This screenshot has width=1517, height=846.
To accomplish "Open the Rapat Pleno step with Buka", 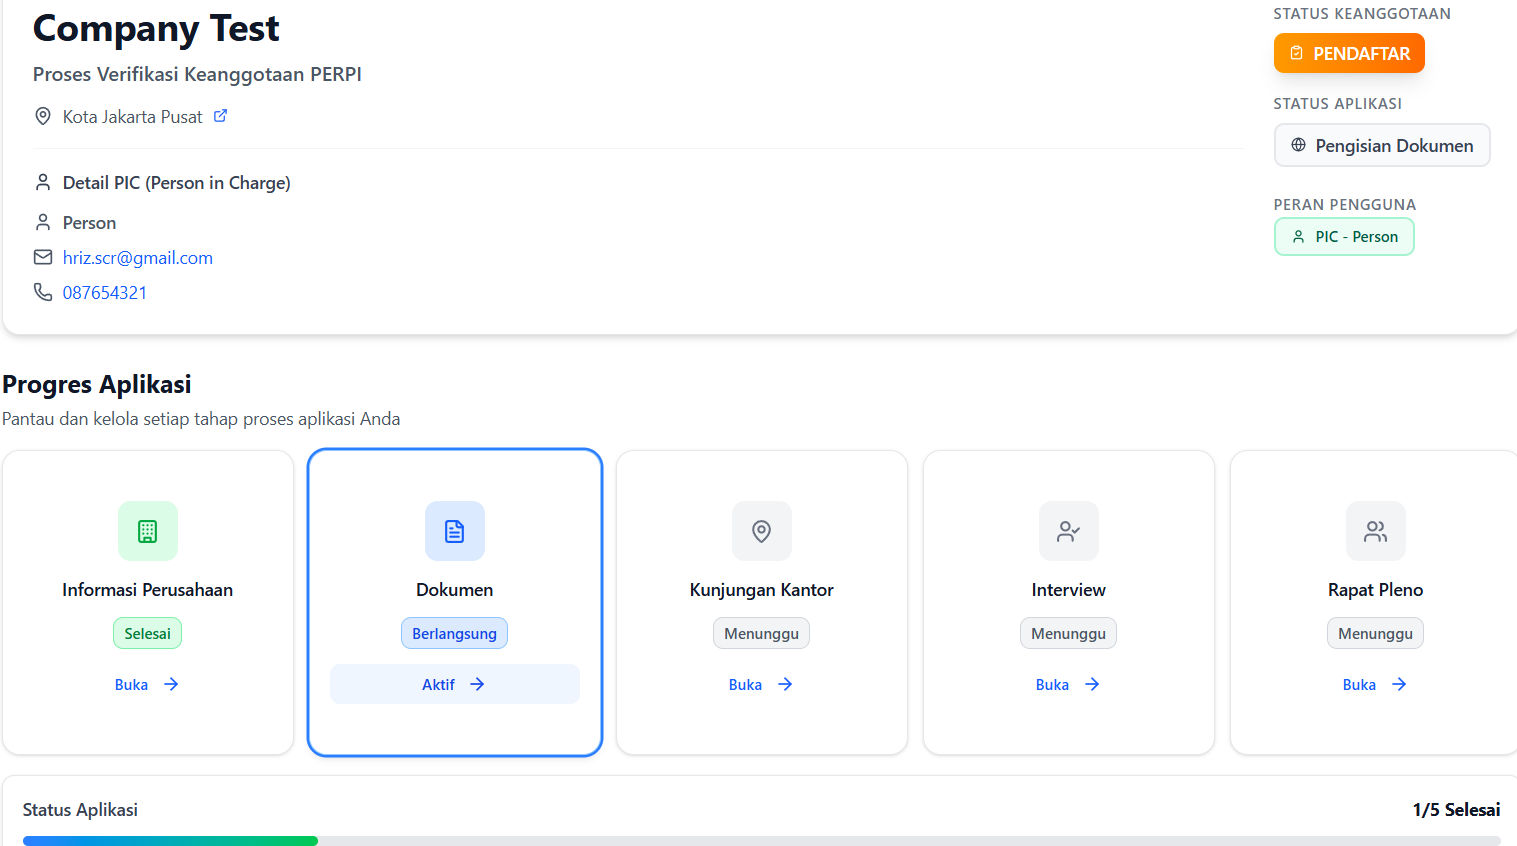I will (x=1374, y=685).
